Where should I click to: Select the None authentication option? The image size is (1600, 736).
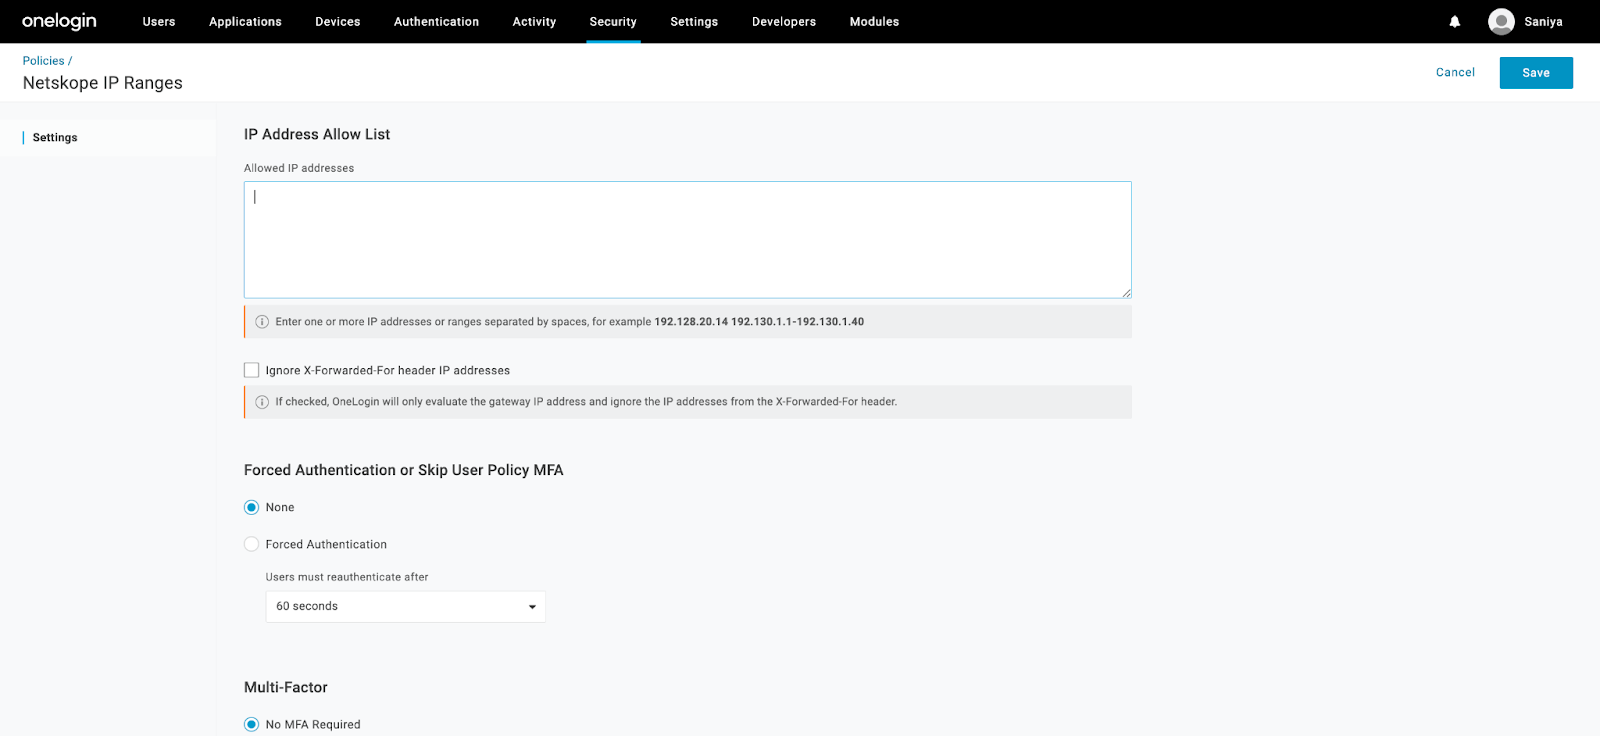point(252,507)
